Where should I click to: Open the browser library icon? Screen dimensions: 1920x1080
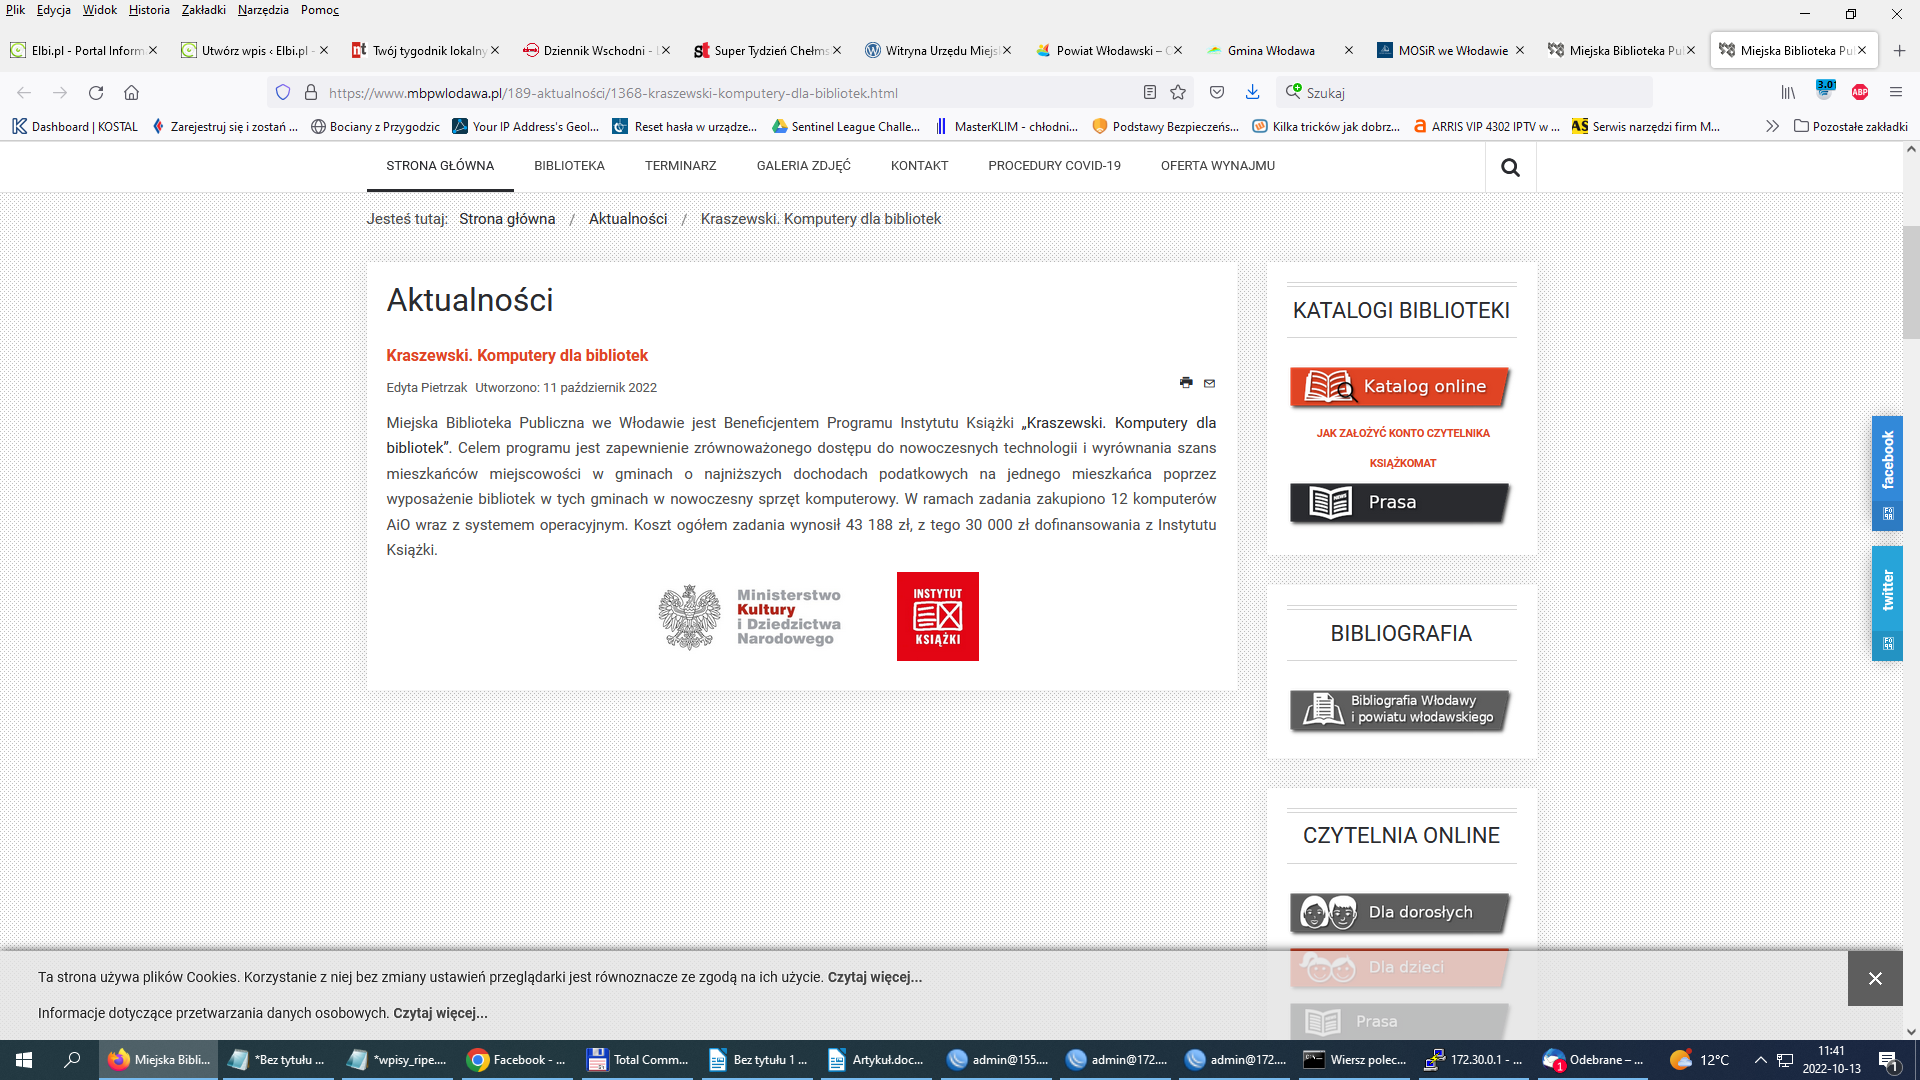(x=1788, y=93)
